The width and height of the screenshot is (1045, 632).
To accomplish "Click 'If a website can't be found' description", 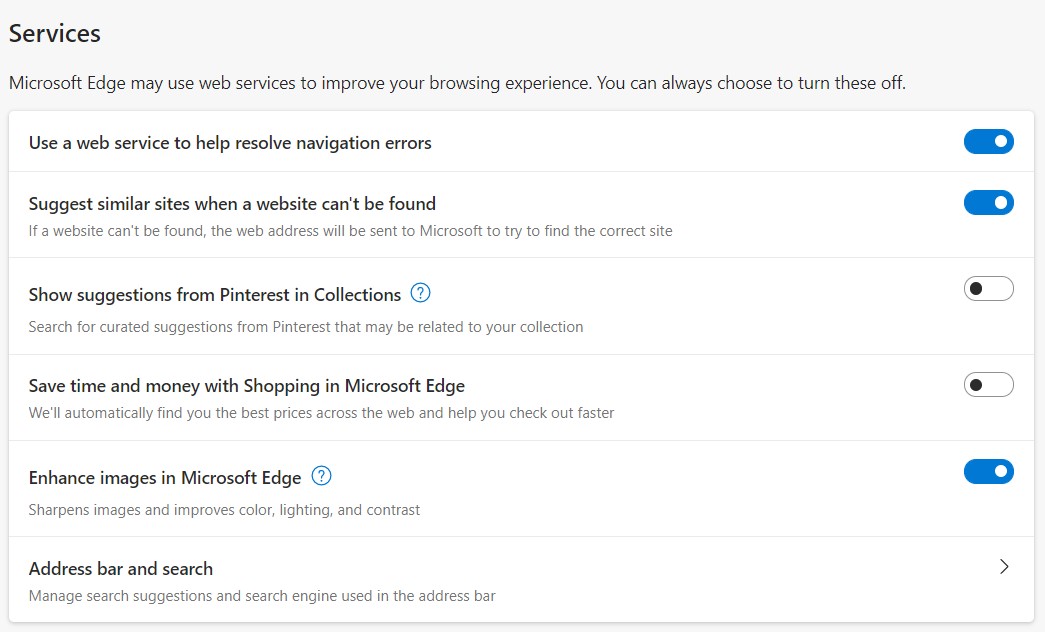I will pyautogui.click(x=350, y=231).
